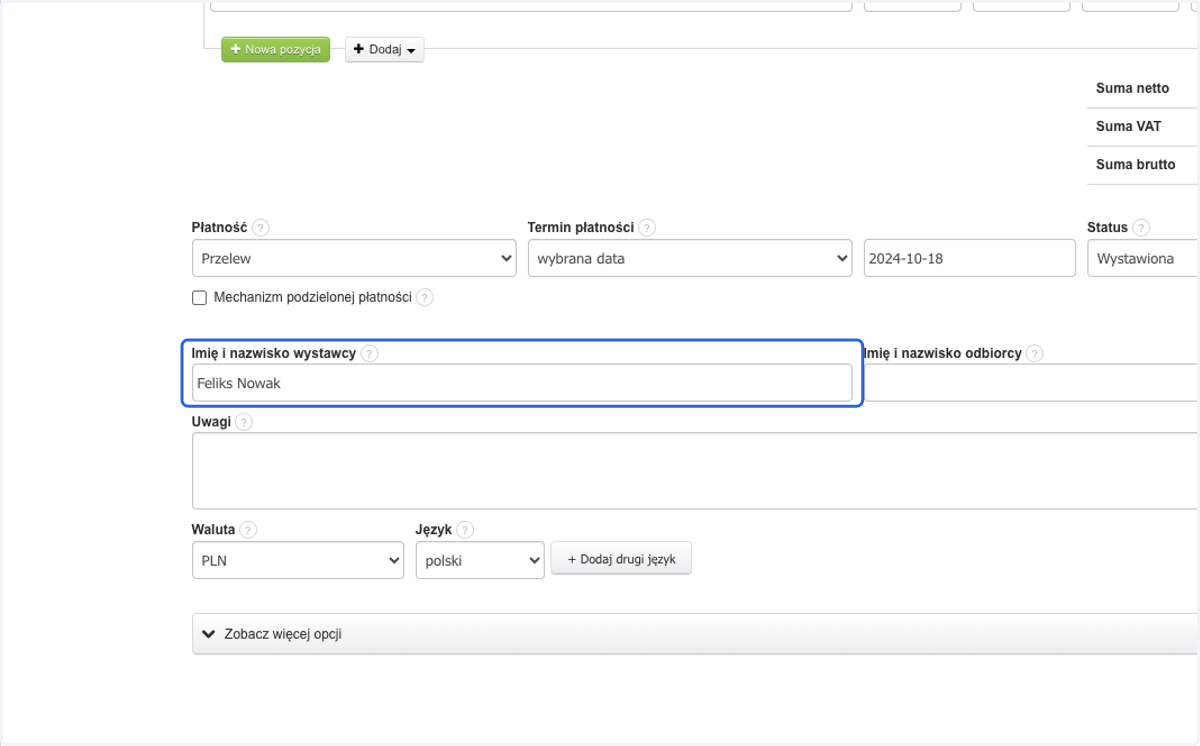The image size is (1200, 746).
Task: Click the Imię i nazwisko odbiorcy label
Action: point(942,353)
